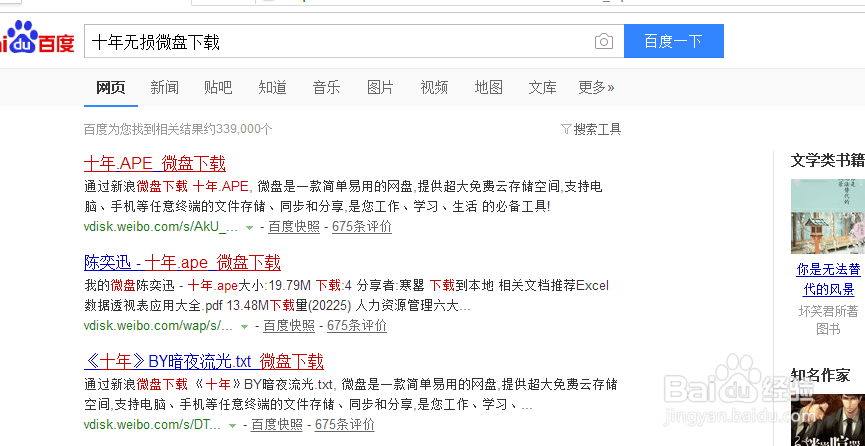Viewport: 865px width, 446px height.
Task: Switch to the 图片 tab
Action: click(x=380, y=87)
